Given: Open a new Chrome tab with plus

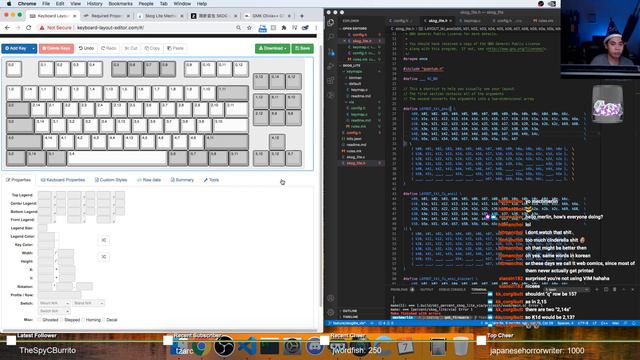Looking at the screenshot, I should [x=302, y=16].
